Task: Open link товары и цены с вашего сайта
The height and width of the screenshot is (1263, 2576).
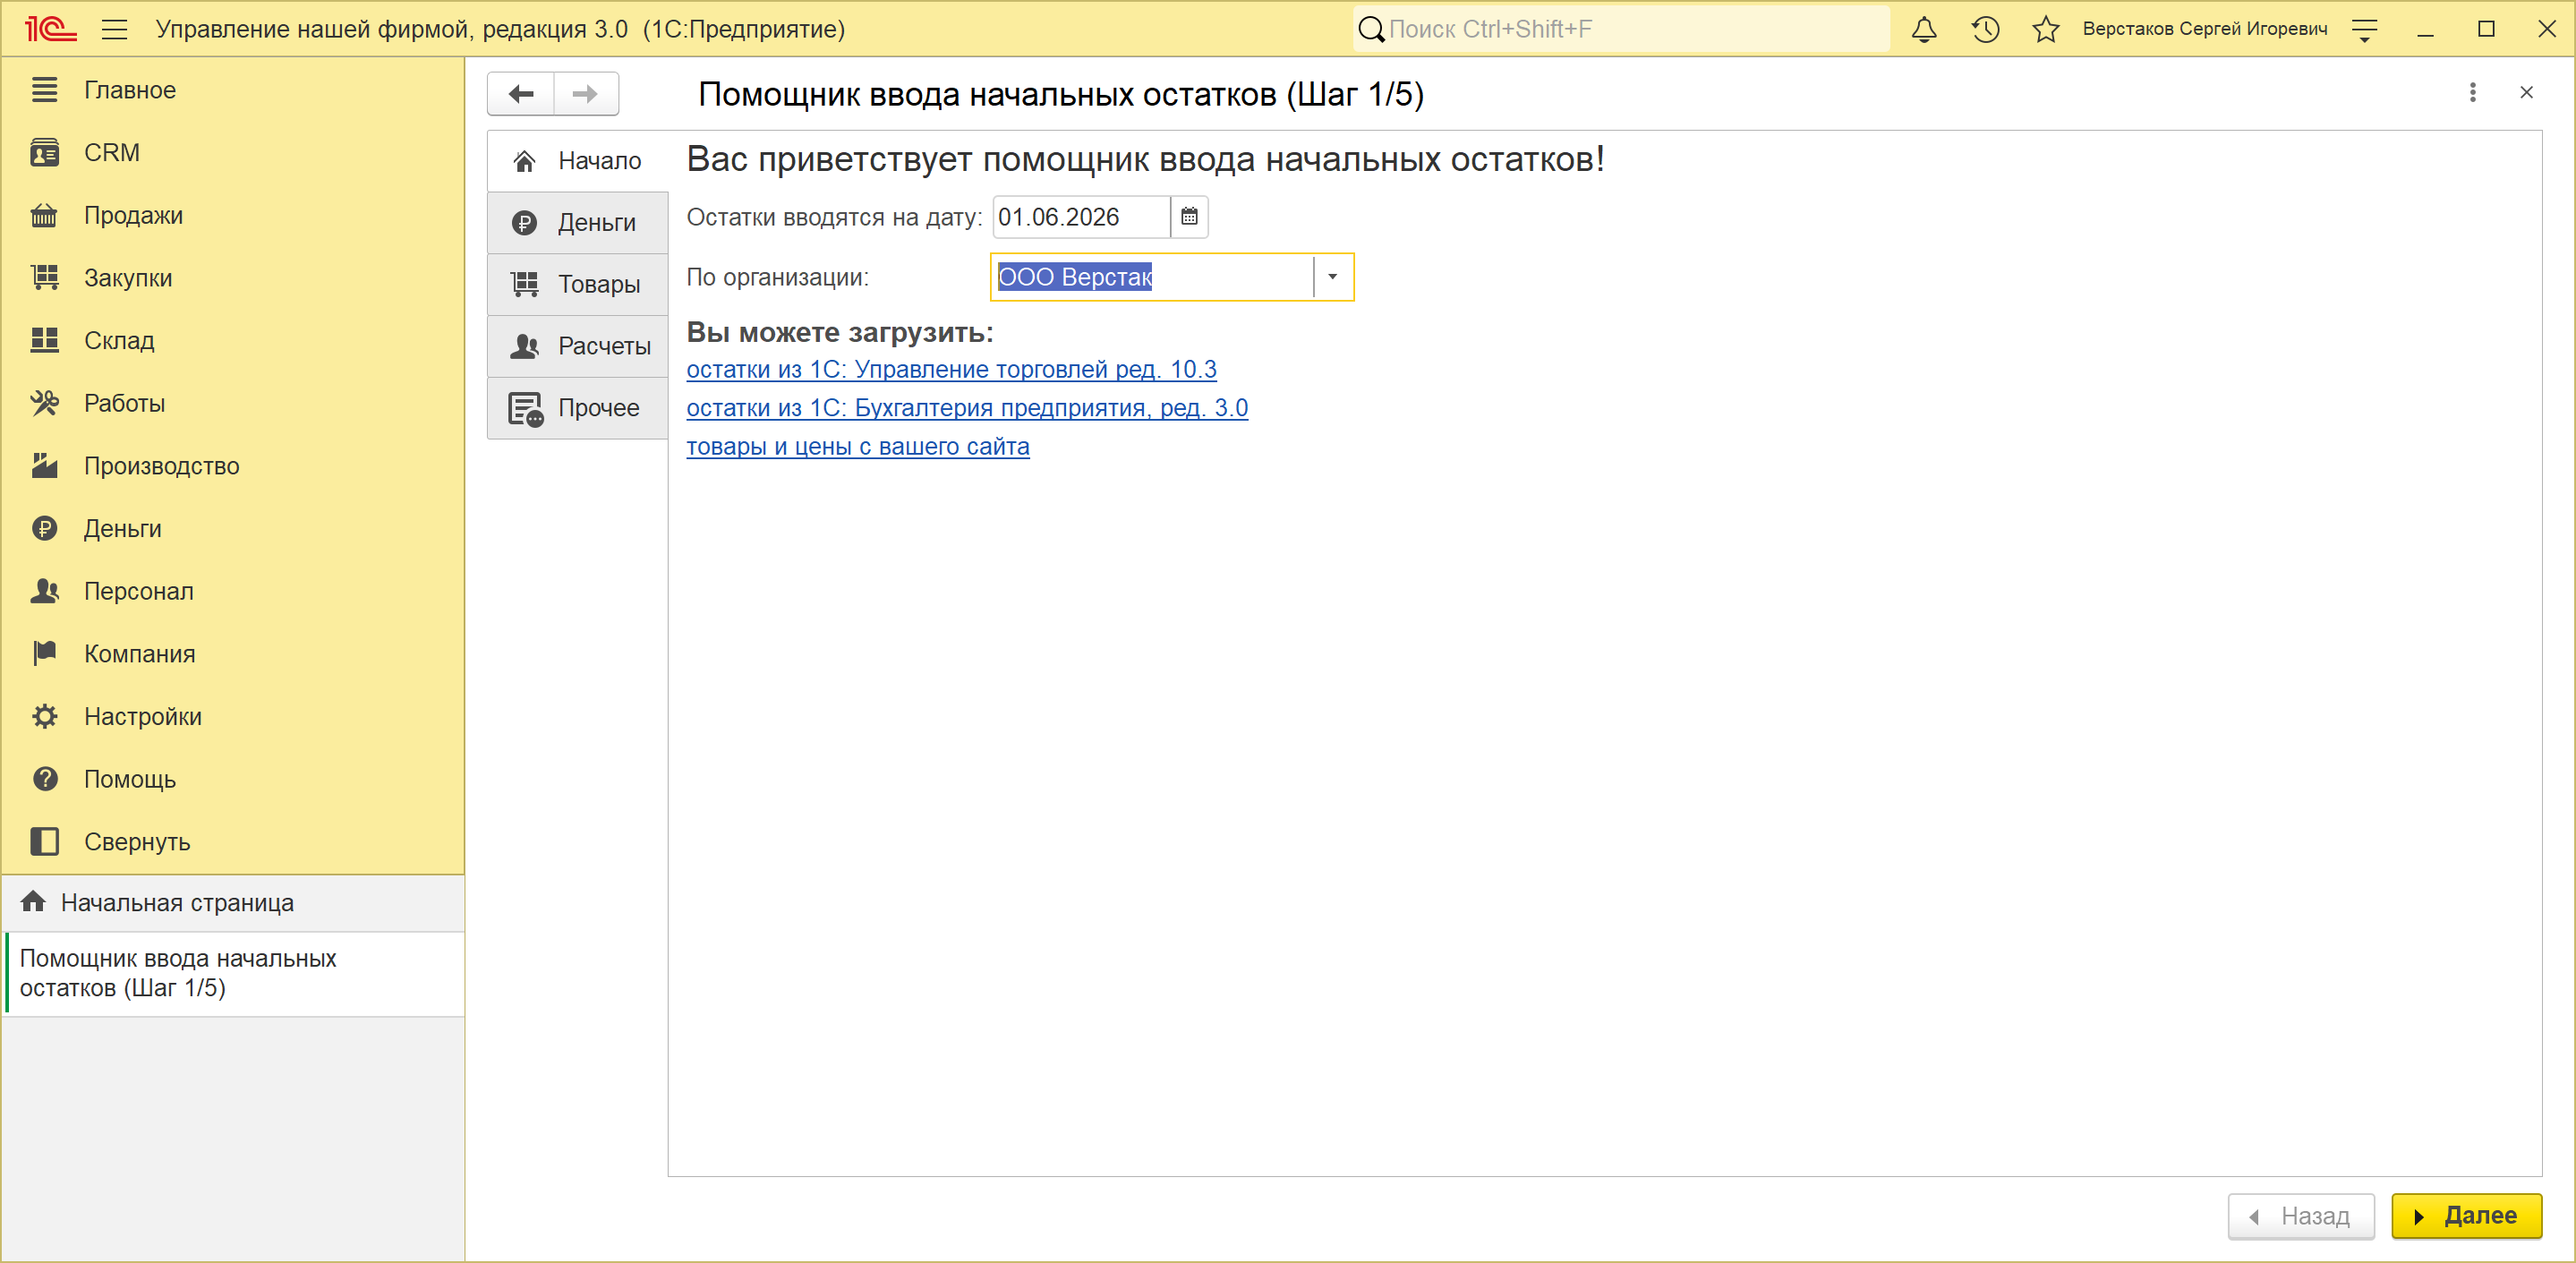Action: tap(858, 447)
